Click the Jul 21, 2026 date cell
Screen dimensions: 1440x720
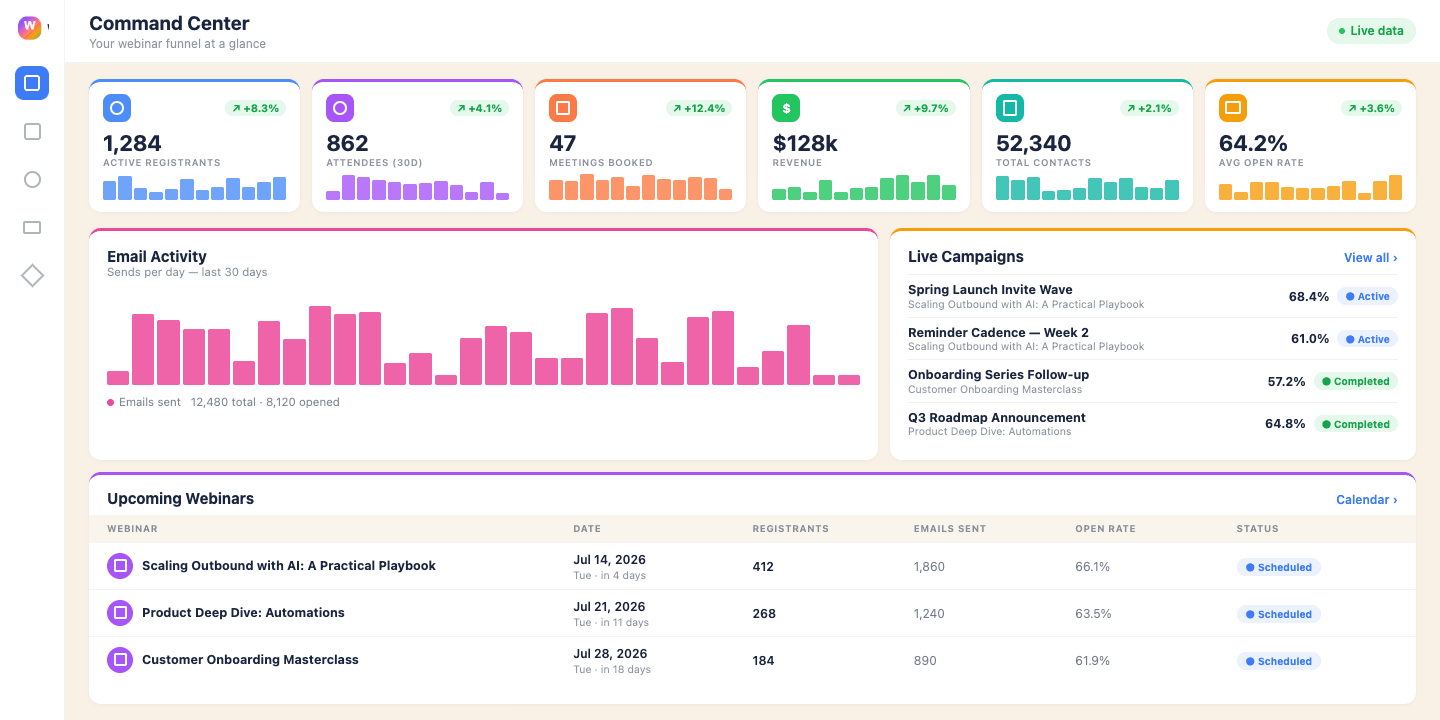coord(609,607)
